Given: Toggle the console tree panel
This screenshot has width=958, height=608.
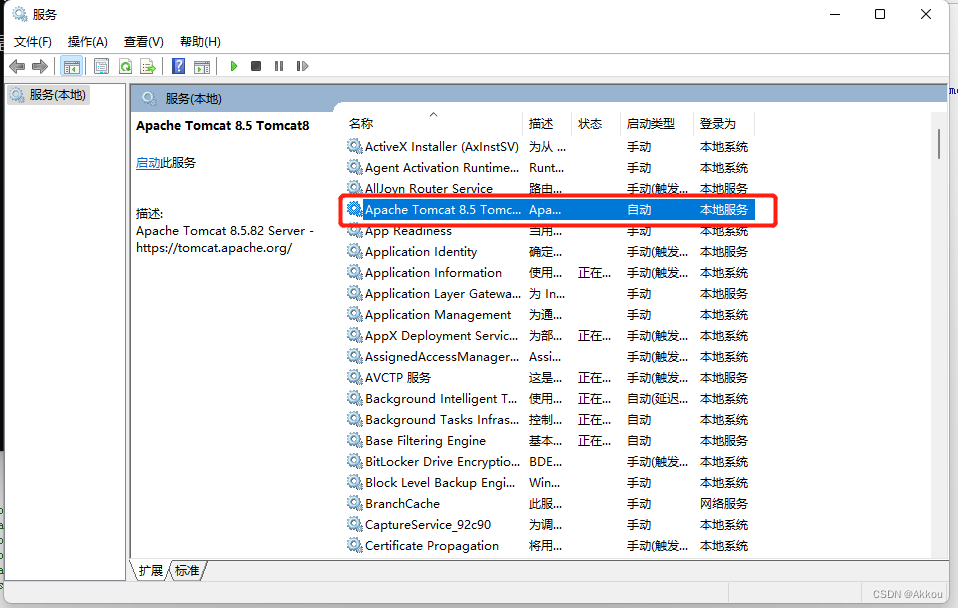Looking at the screenshot, I should (72, 66).
